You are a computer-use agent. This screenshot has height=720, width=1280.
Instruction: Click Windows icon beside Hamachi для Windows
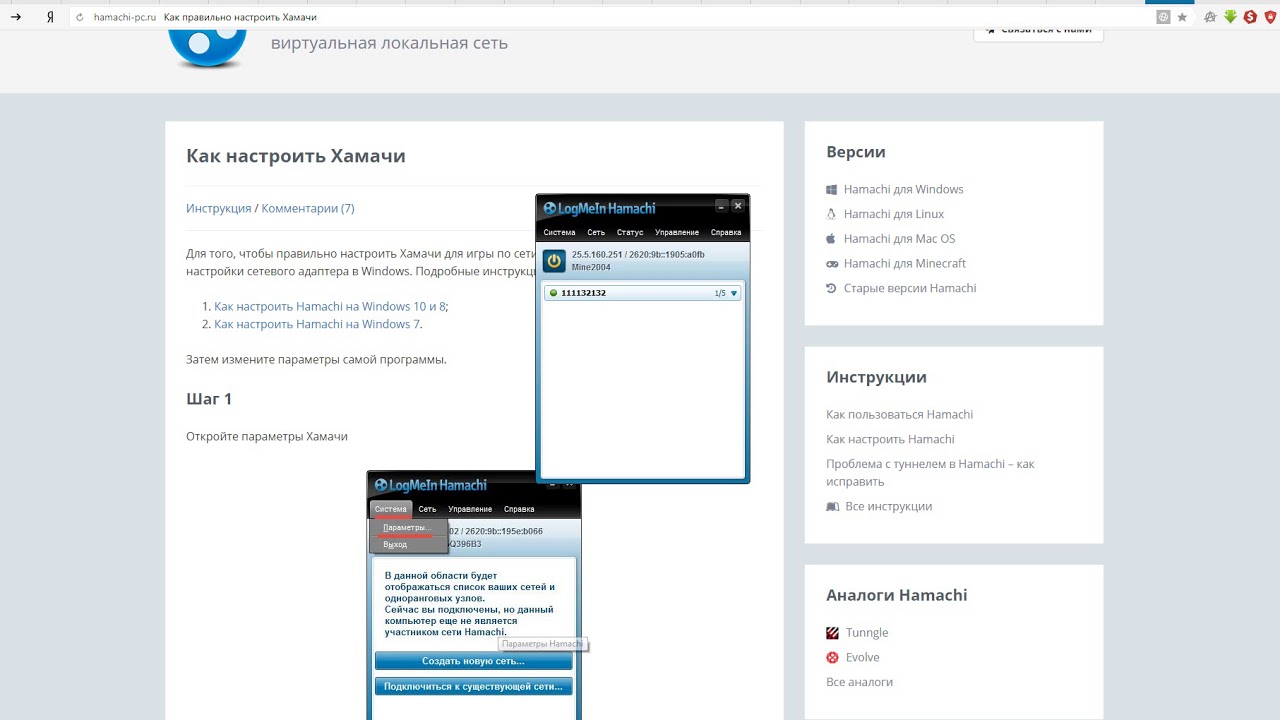click(831, 189)
